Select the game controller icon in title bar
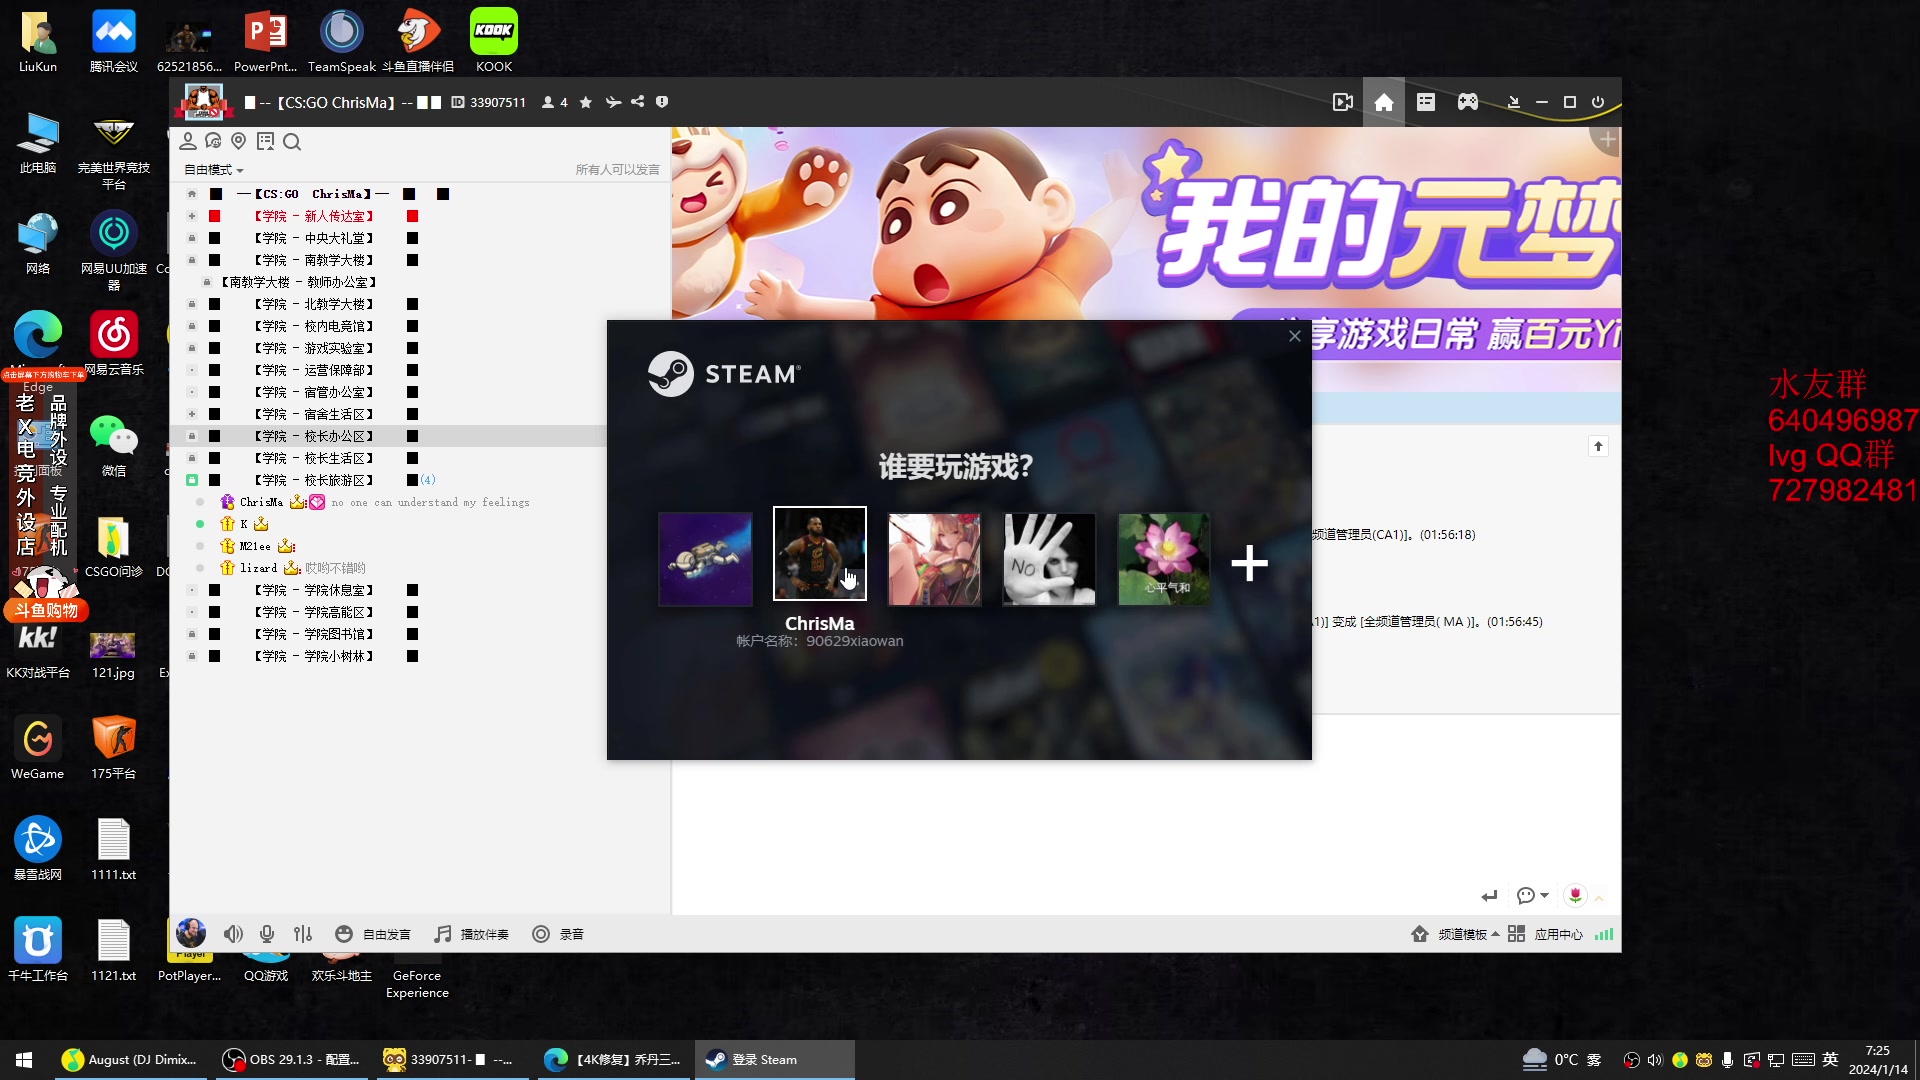Image resolution: width=1920 pixels, height=1080 pixels. (x=1467, y=101)
